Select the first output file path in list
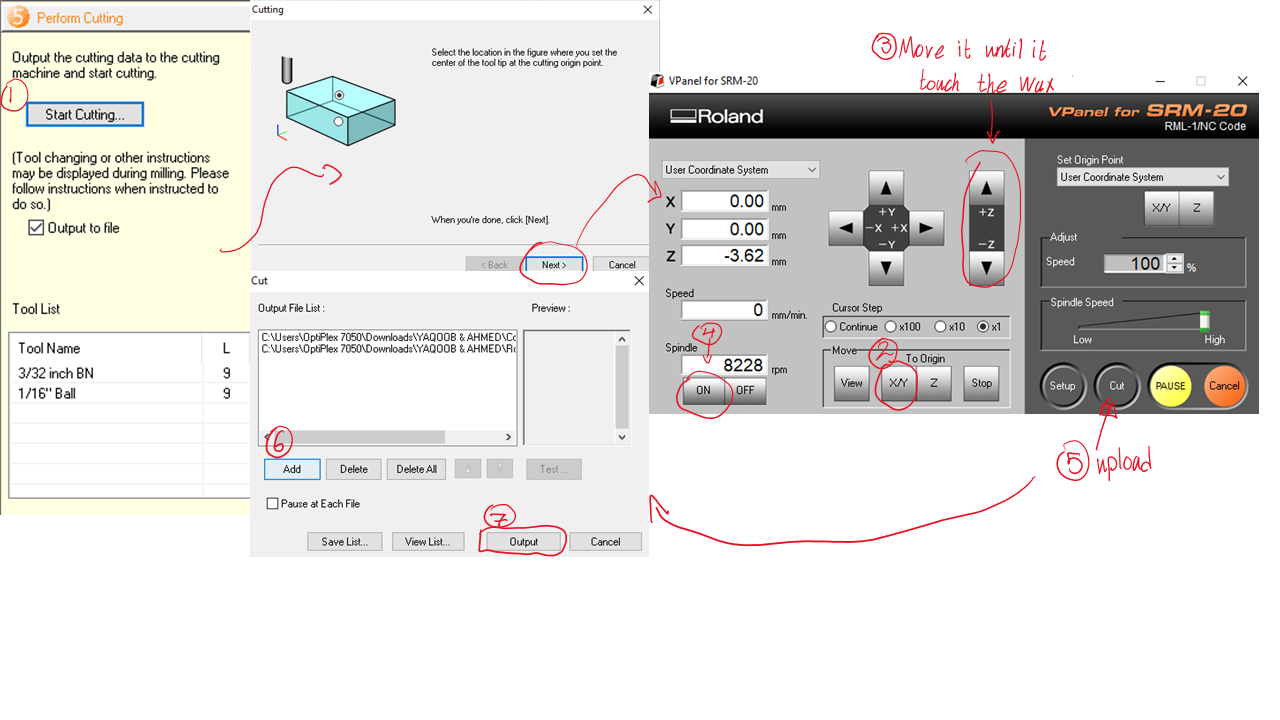 coord(388,337)
